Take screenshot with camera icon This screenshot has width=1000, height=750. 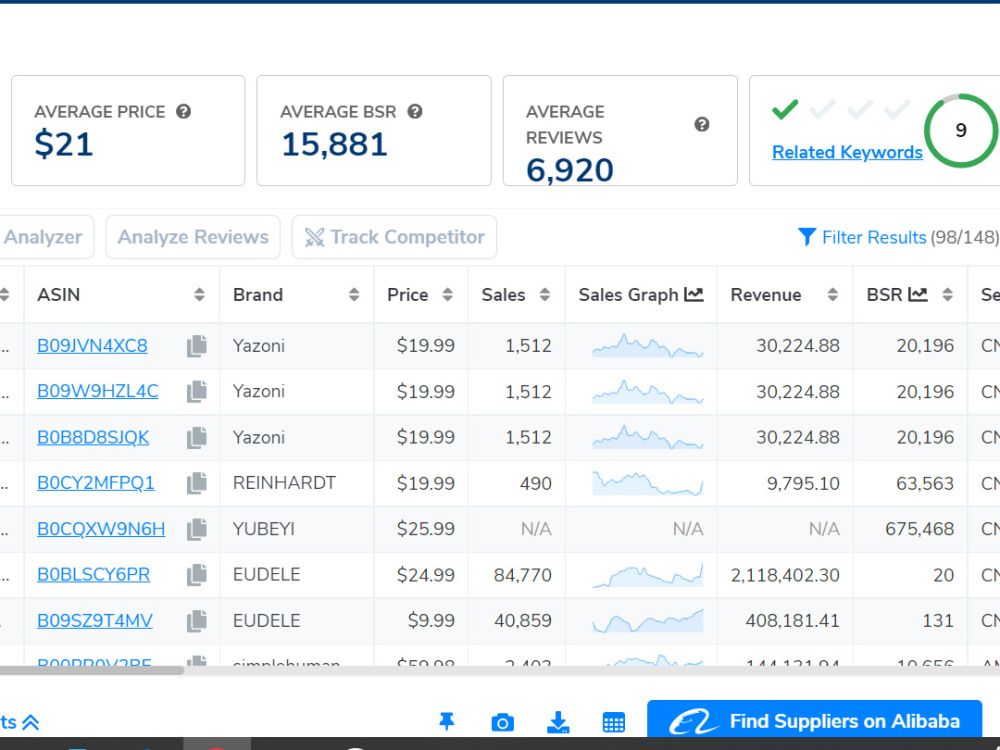(x=503, y=723)
